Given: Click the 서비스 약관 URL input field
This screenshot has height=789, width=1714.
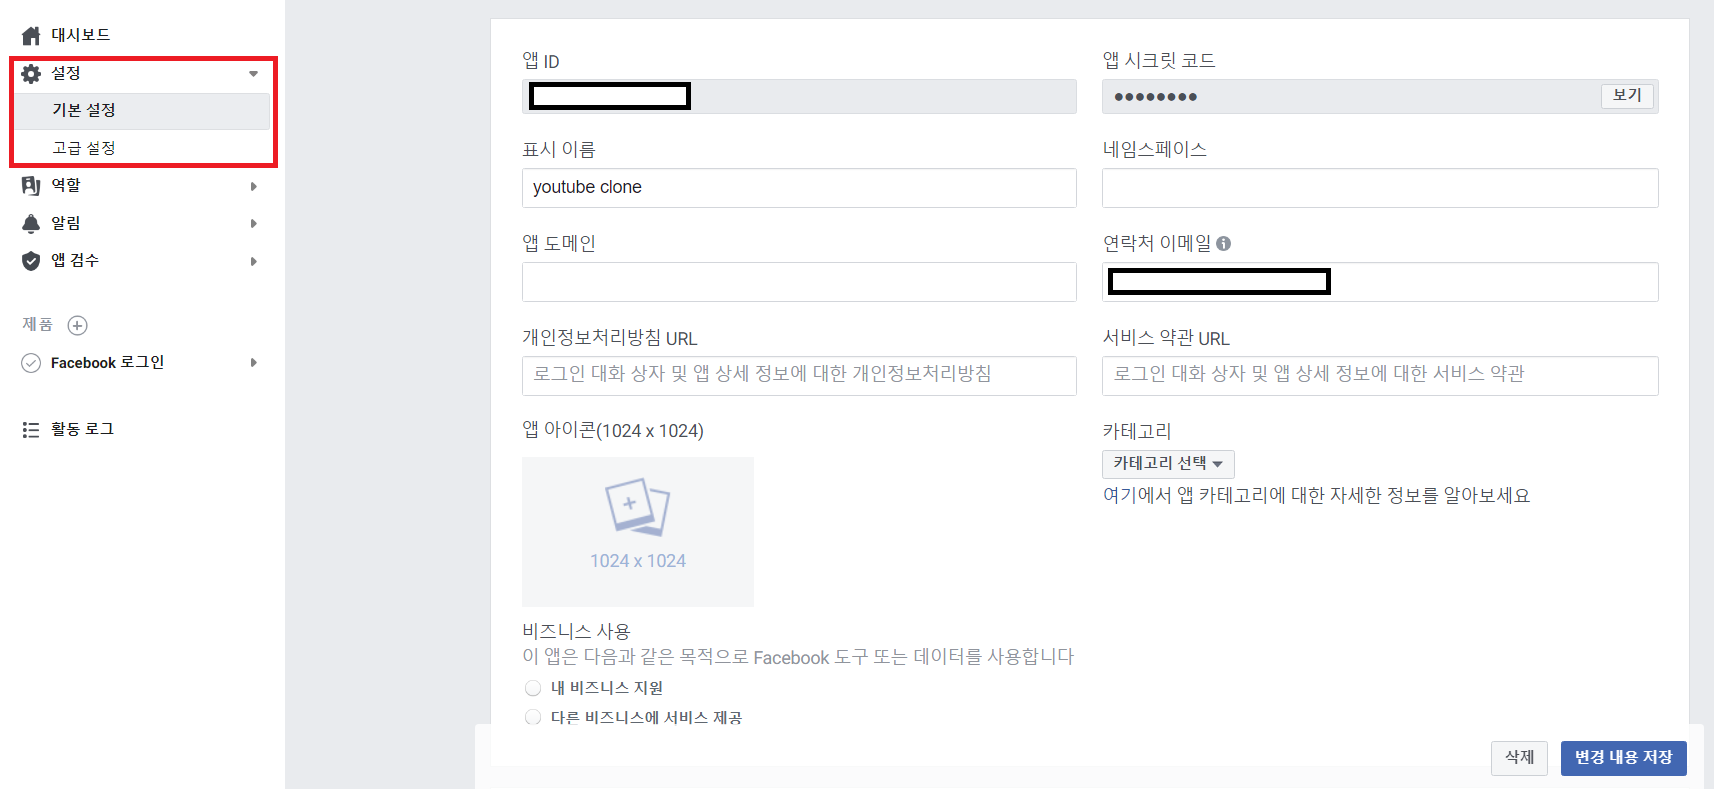Looking at the screenshot, I should tap(1380, 376).
